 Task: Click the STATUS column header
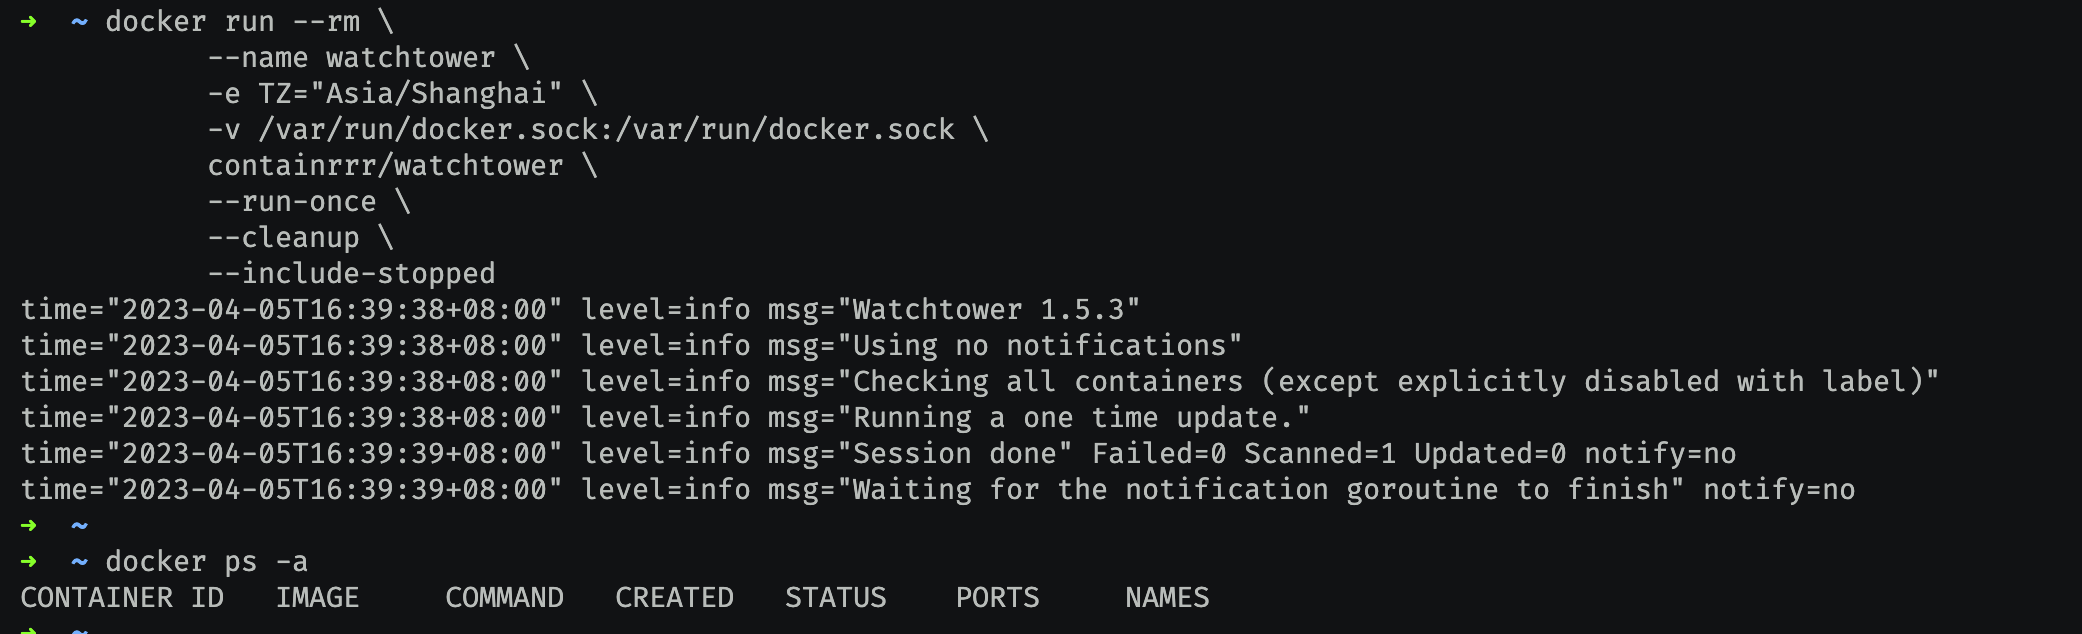(x=835, y=597)
